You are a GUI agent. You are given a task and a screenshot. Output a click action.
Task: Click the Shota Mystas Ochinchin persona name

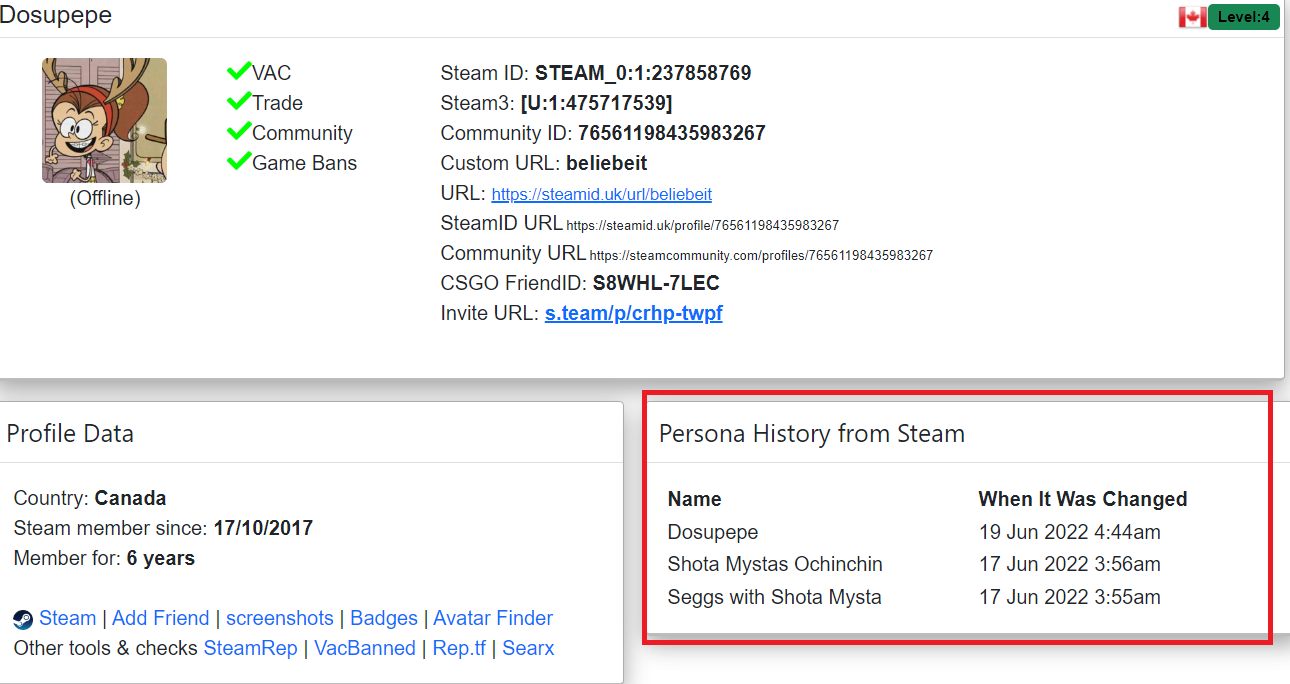pos(775,564)
